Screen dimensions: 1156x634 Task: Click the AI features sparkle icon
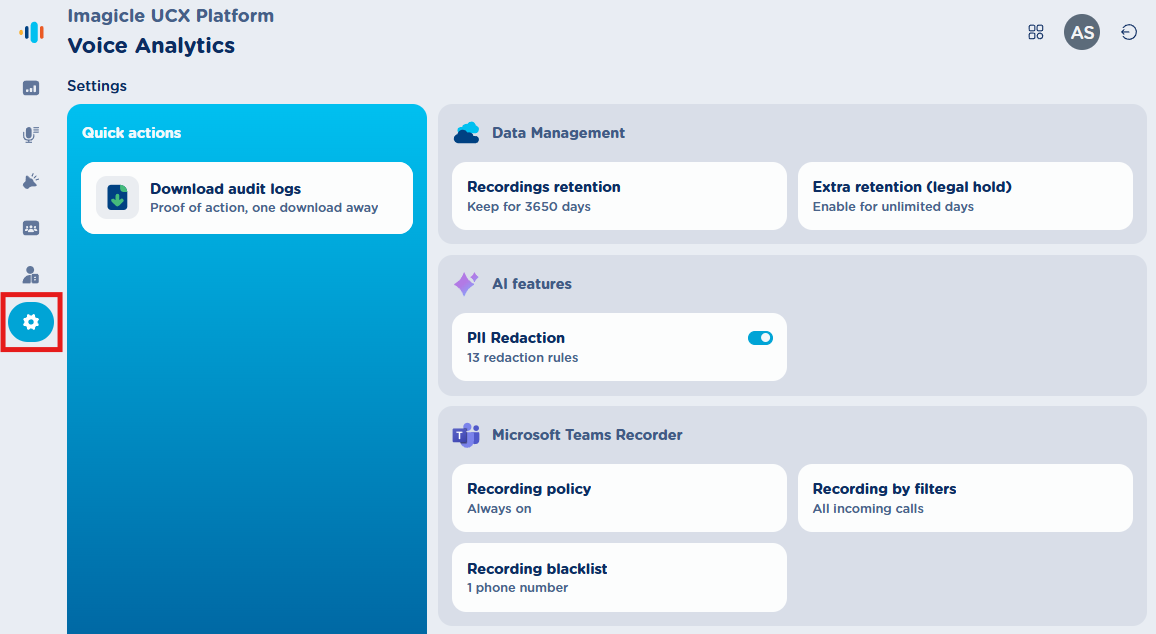pos(466,284)
